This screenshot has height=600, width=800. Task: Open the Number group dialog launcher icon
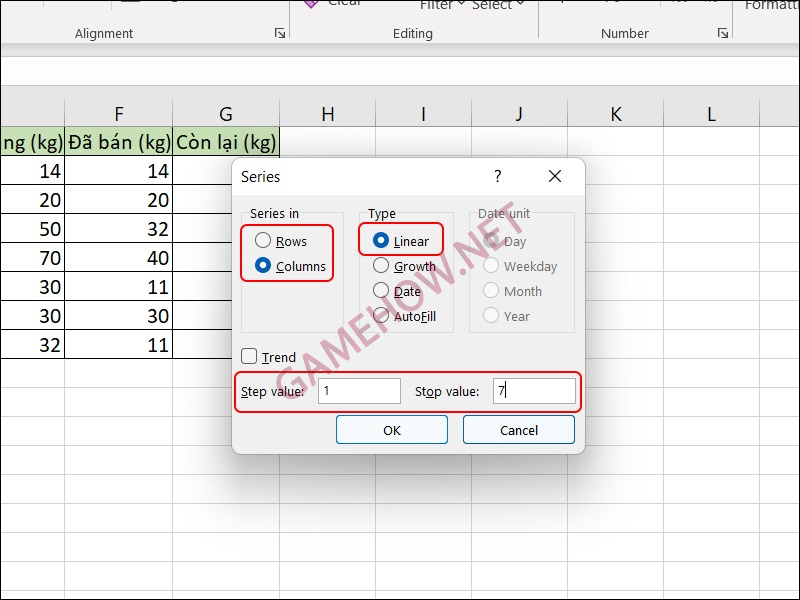click(723, 33)
